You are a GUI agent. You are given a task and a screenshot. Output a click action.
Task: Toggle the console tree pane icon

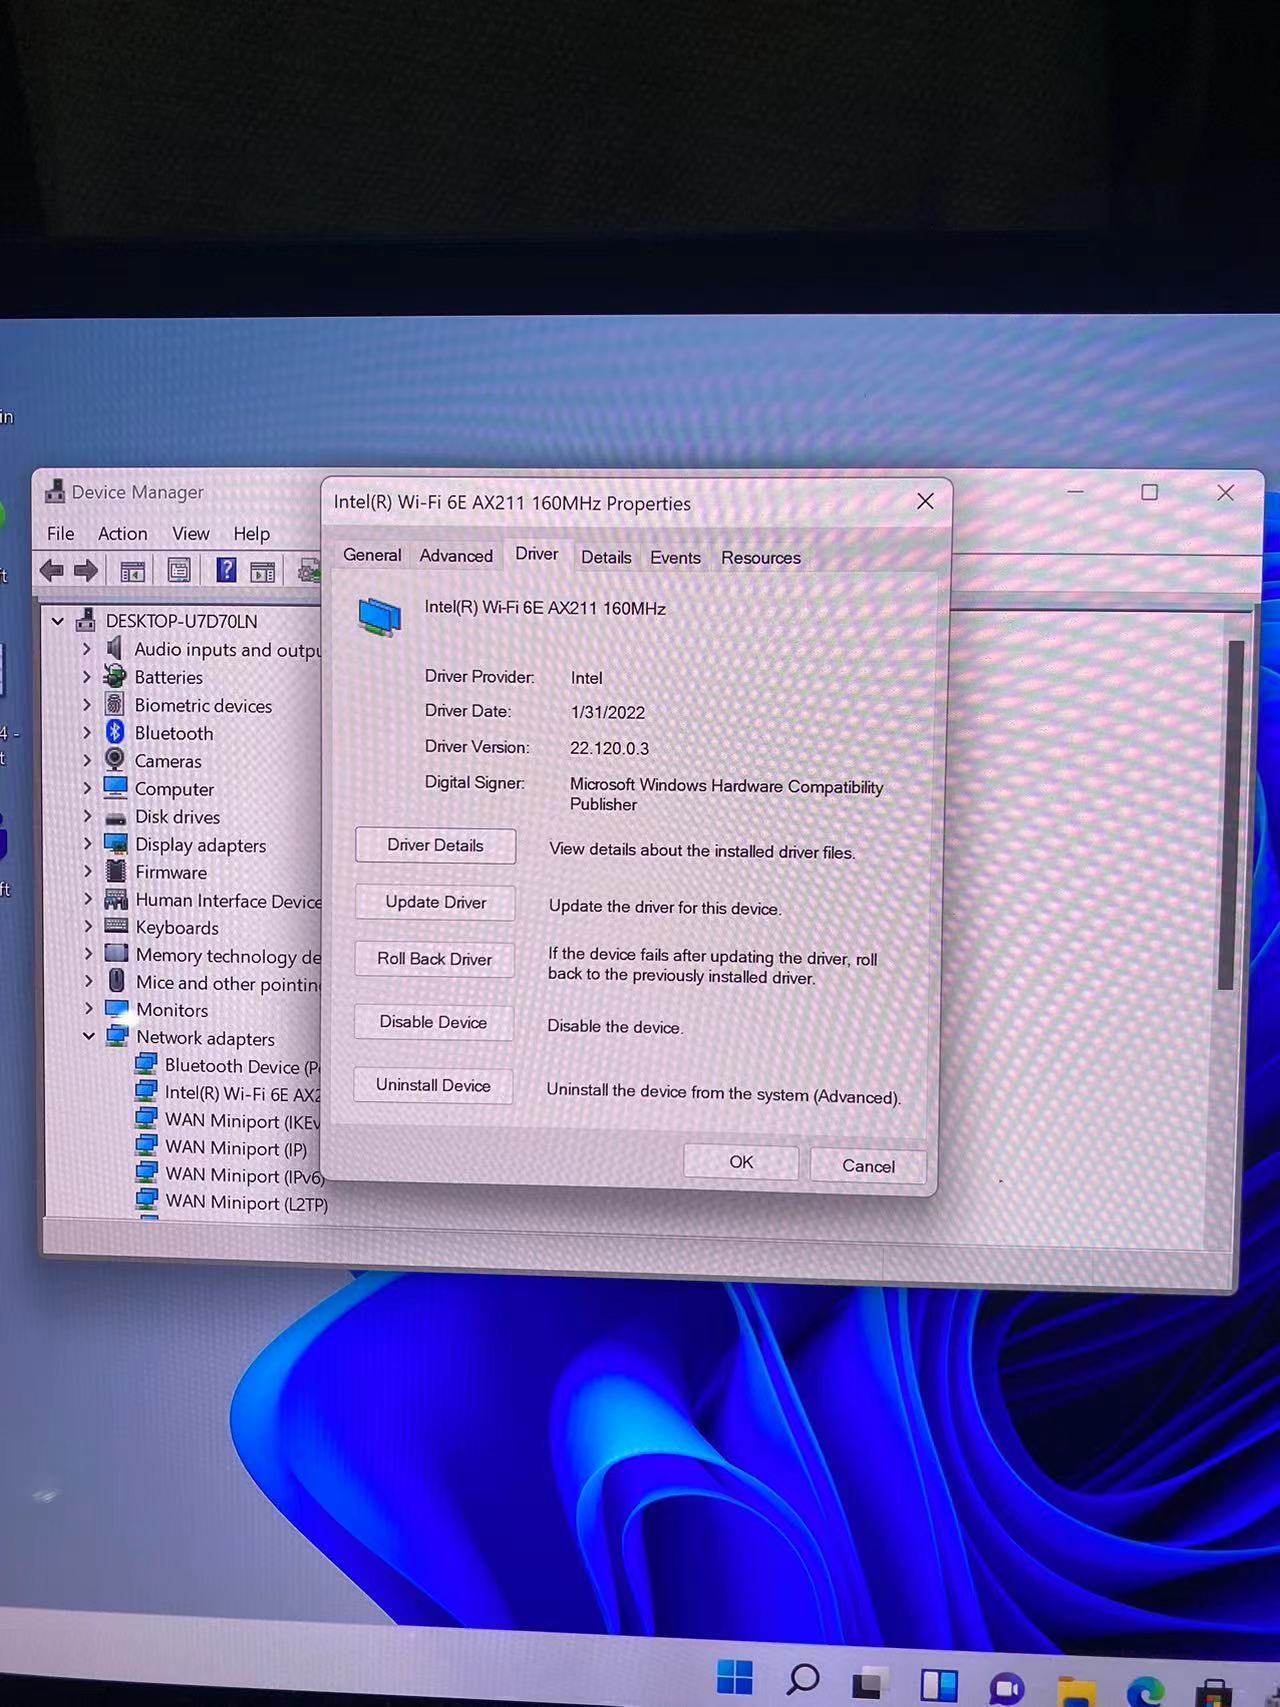pos(132,572)
